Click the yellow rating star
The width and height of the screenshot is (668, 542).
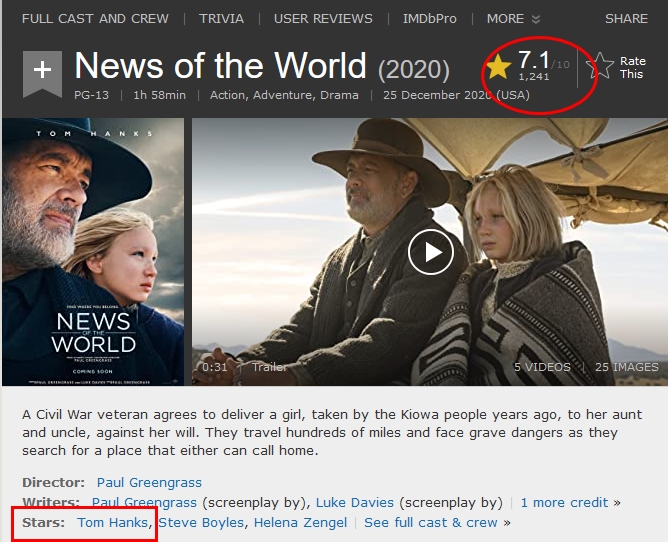click(498, 68)
